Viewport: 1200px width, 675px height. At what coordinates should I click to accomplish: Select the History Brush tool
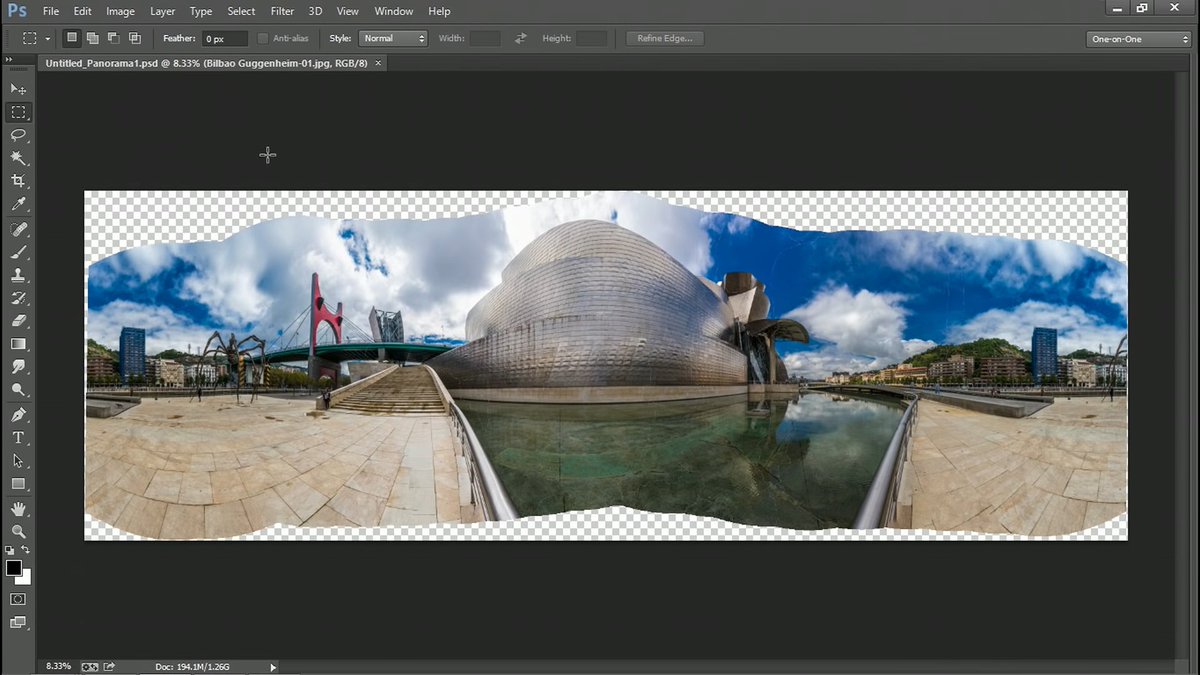[x=18, y=298]
